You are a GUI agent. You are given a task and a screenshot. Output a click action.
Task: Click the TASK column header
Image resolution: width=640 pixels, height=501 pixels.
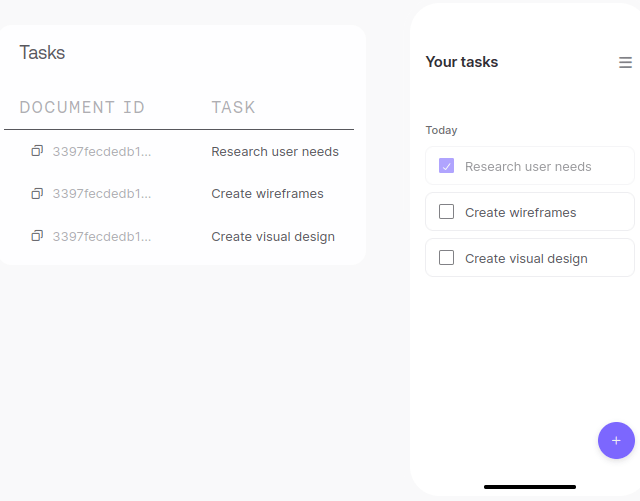coord(233,107)
